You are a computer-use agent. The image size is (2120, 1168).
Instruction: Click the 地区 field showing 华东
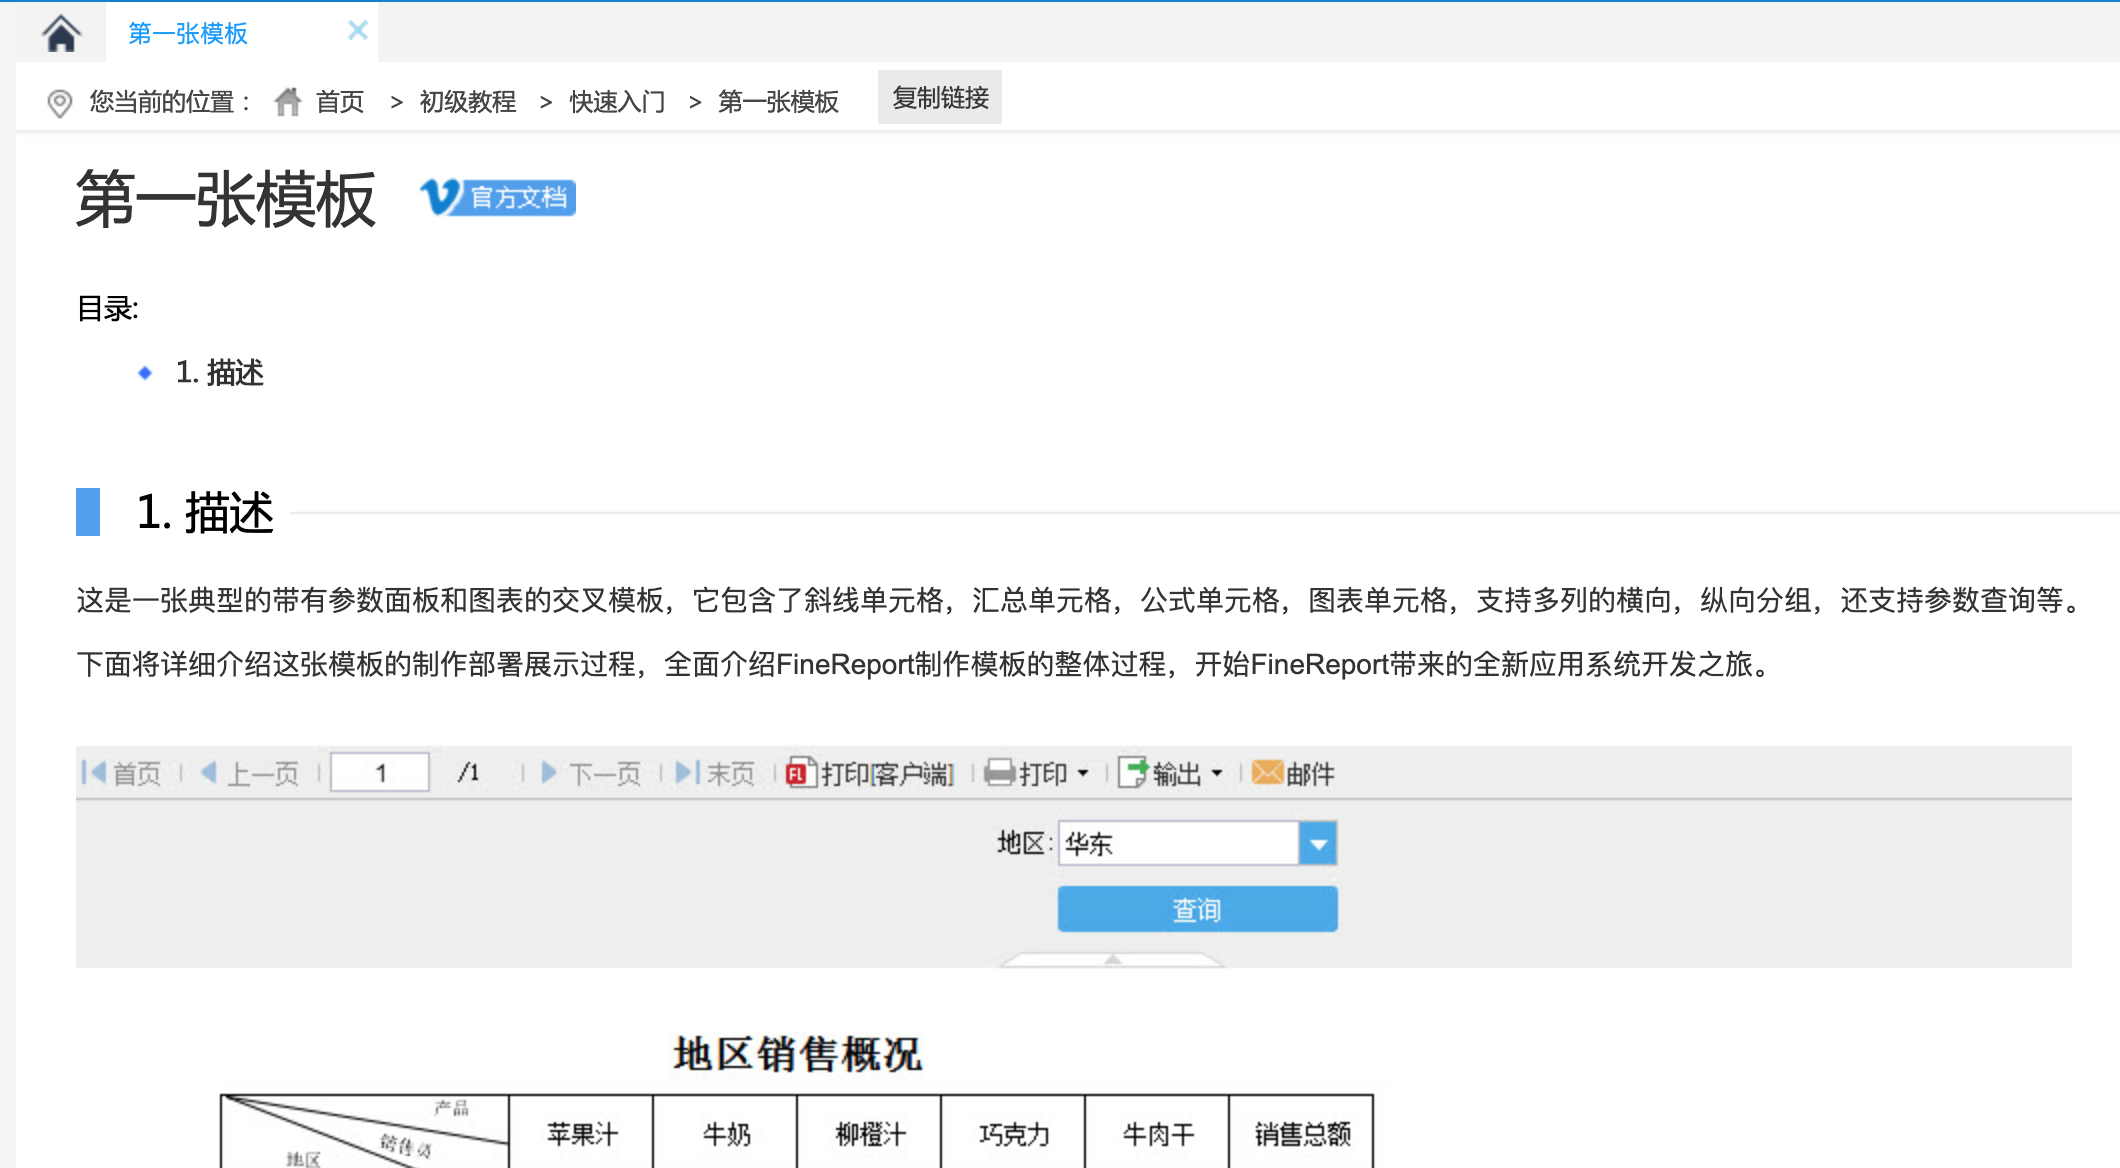[x=1179, y=844]
